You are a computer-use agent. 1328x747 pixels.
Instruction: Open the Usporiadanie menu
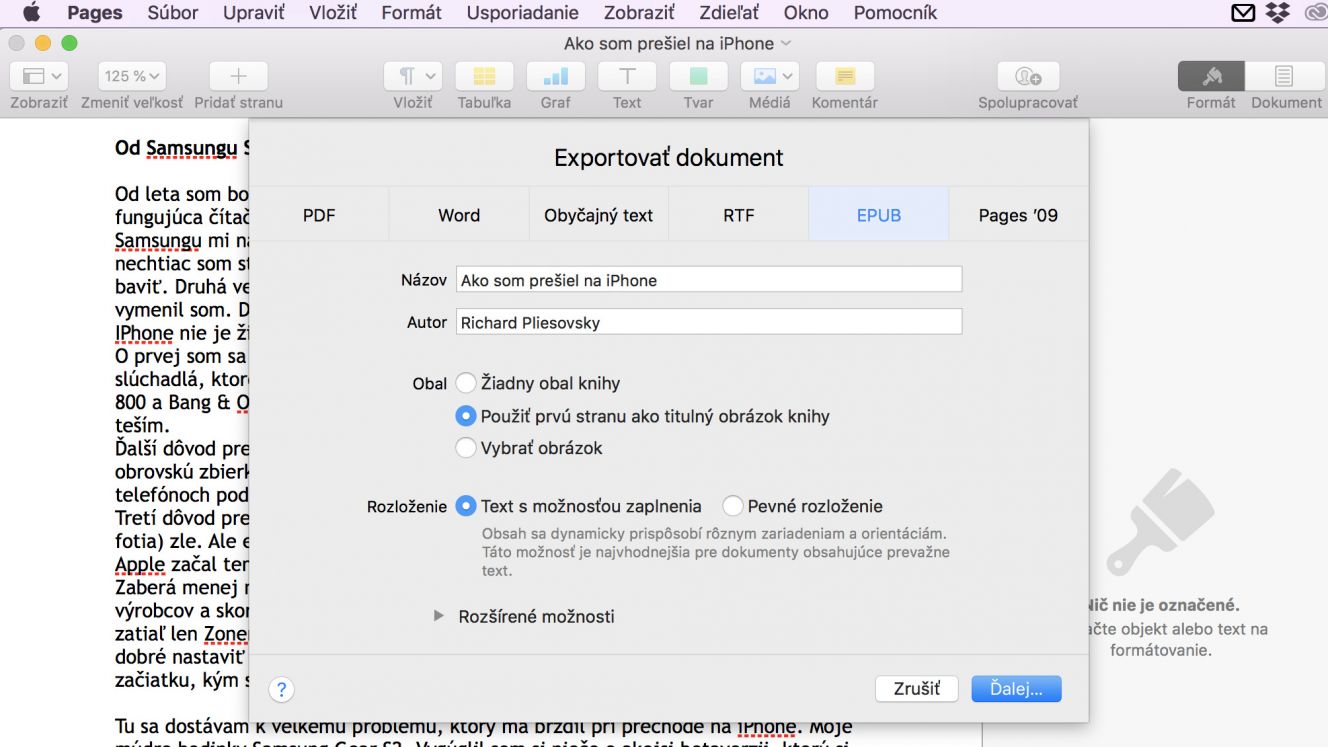[x=523, y=13]
